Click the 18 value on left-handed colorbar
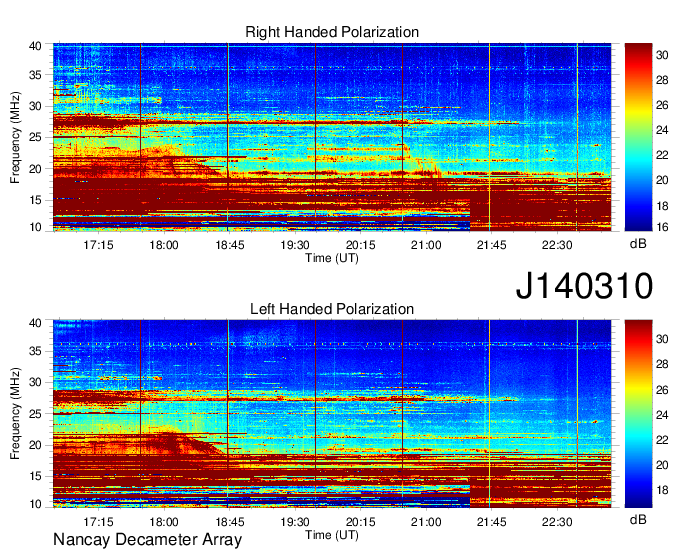Screen dimensions: 680x552 tap(662, 490)
